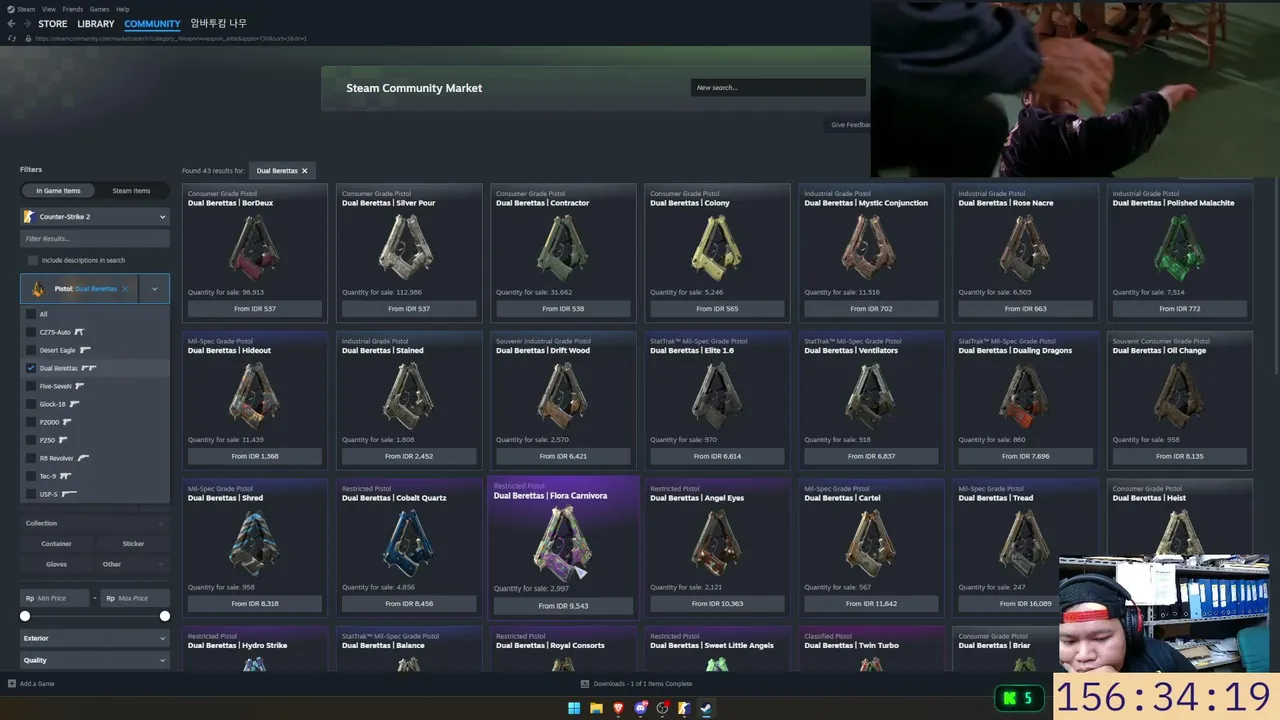Open the Games menu
Screen dimensions: 1280x720
(100, 9)
